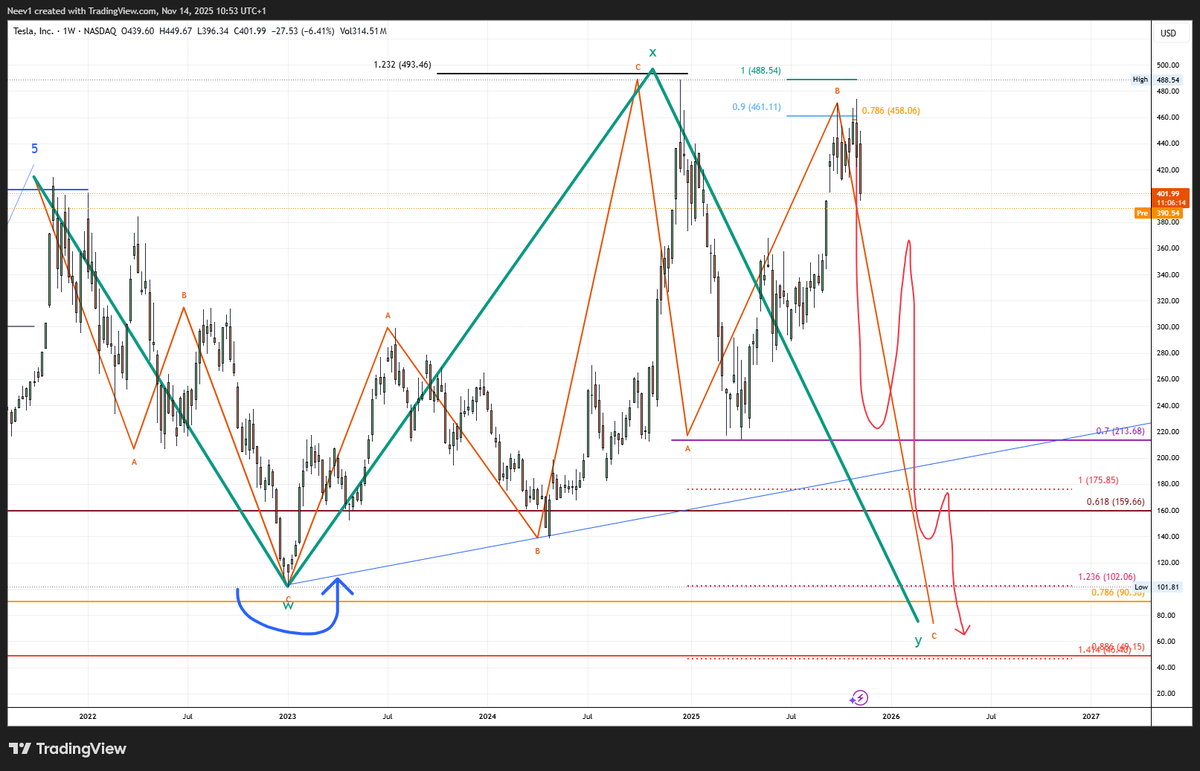Click the 2025 label on time axis
1200x771 pixels.
689,716
